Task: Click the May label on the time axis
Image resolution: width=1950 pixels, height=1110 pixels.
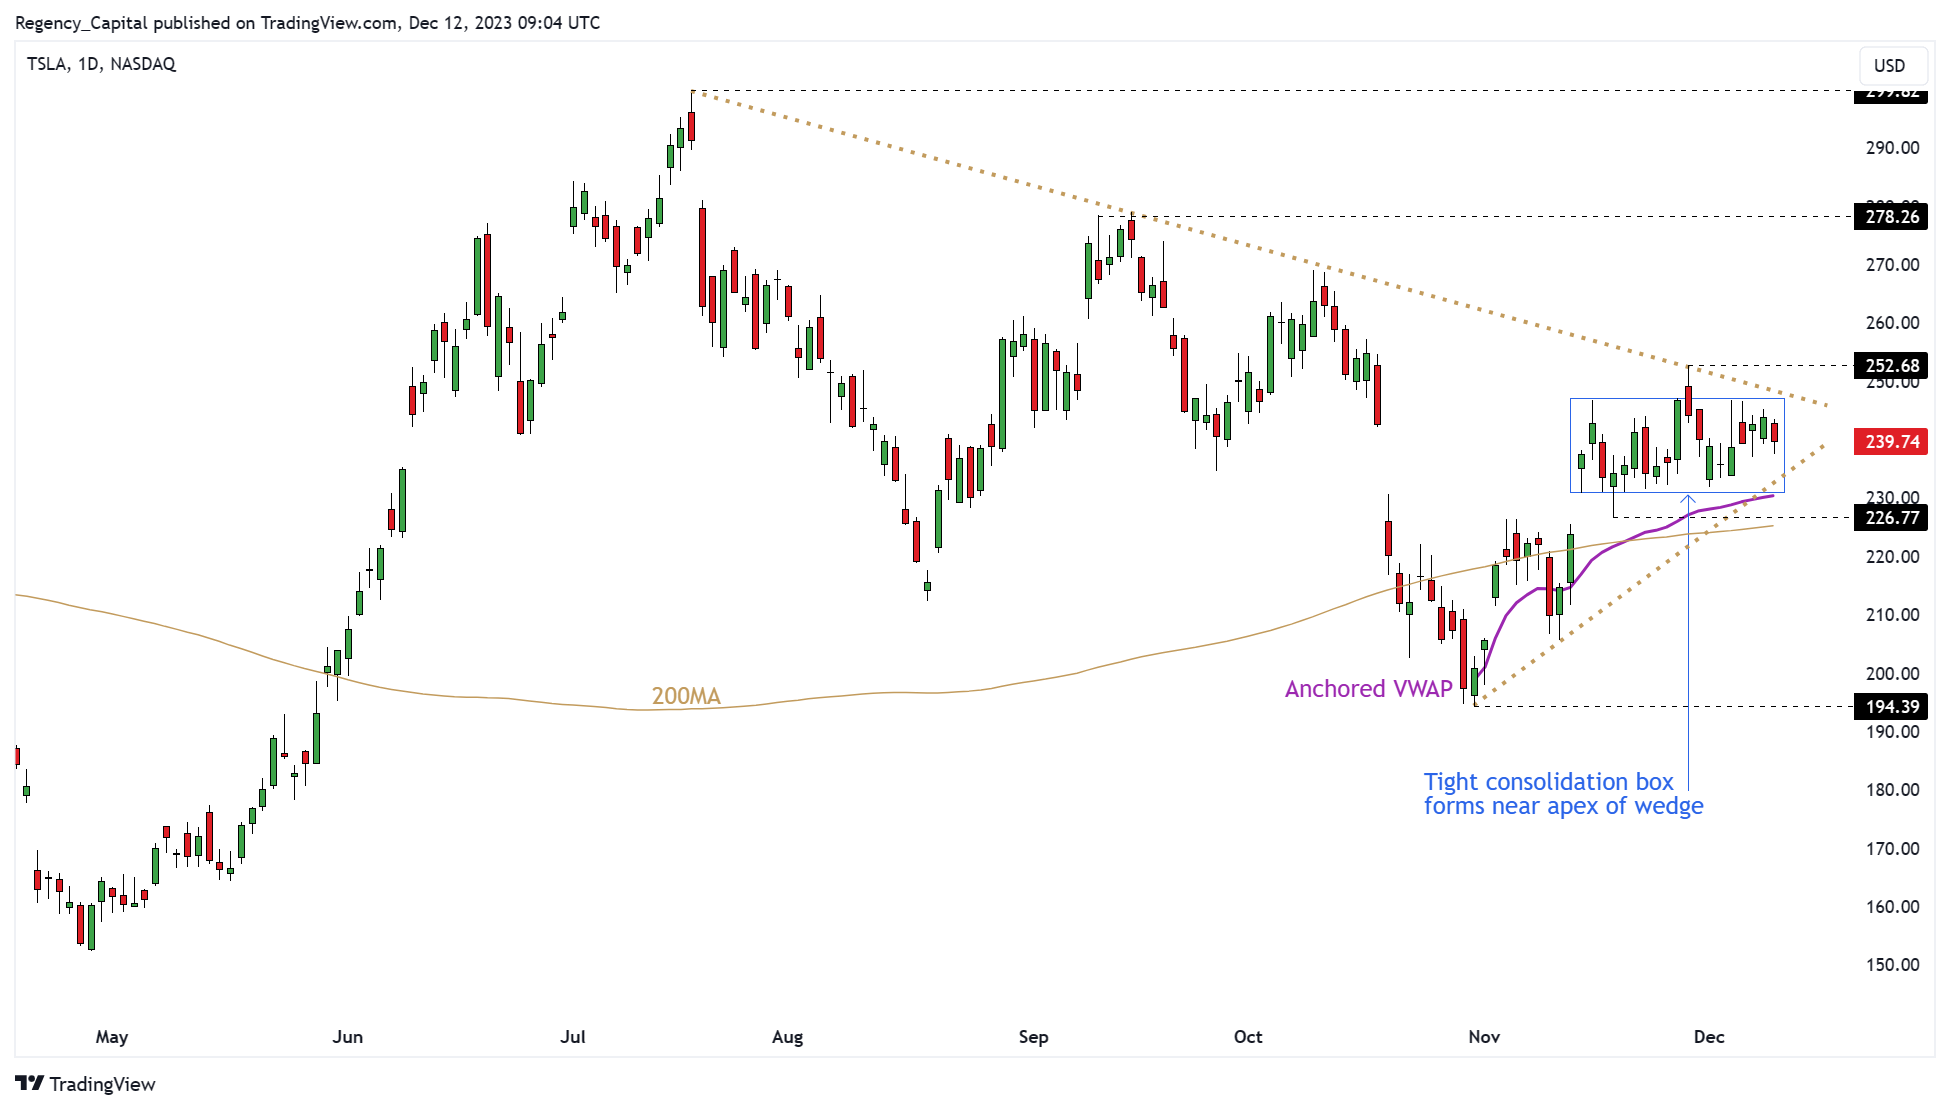Action: coord(112,1037)
